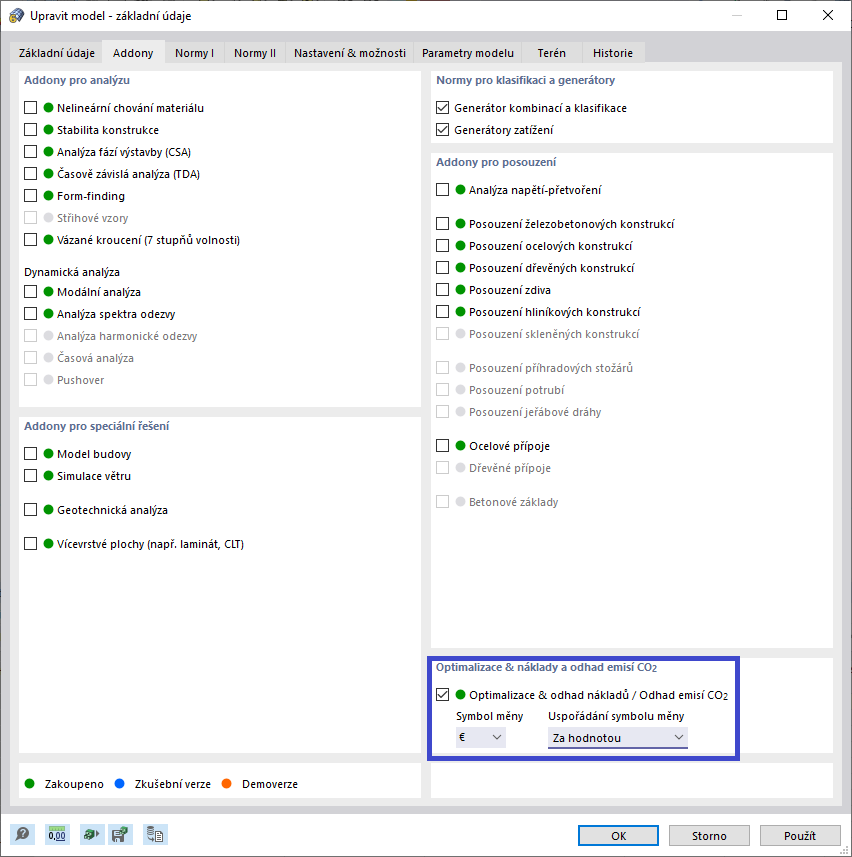Screen dimensions: 852x857
Task: Confirm with the OK button
Action: (x=619, y=836)
